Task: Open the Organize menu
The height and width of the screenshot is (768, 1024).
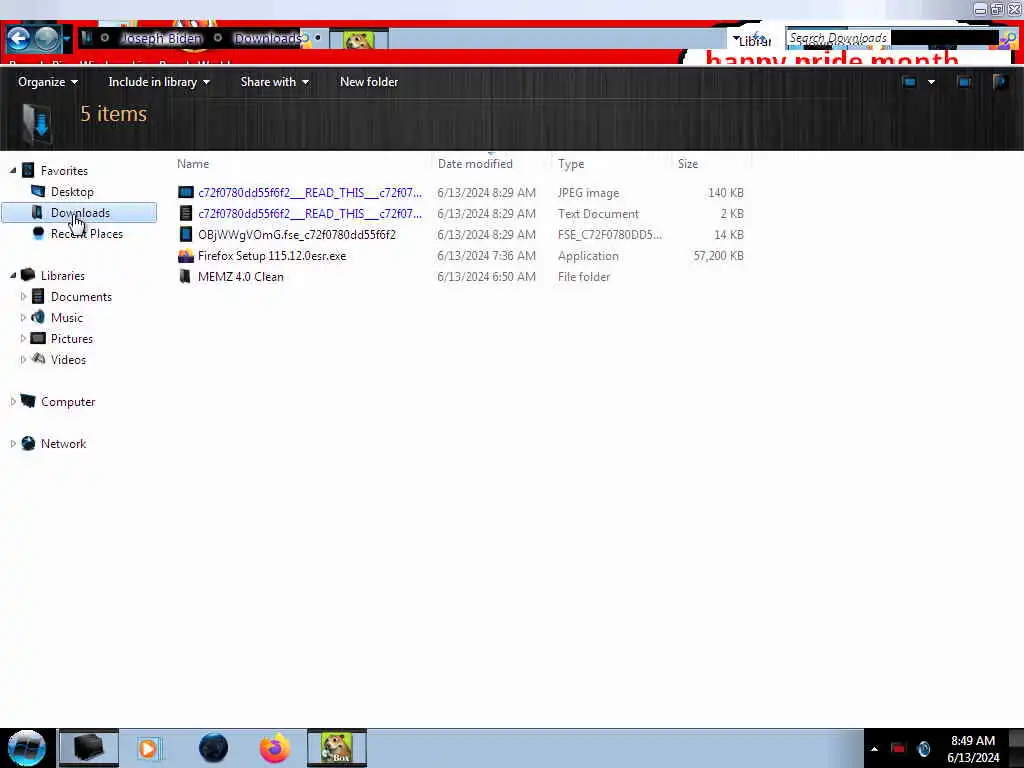Action: click(x=48, y=82)
